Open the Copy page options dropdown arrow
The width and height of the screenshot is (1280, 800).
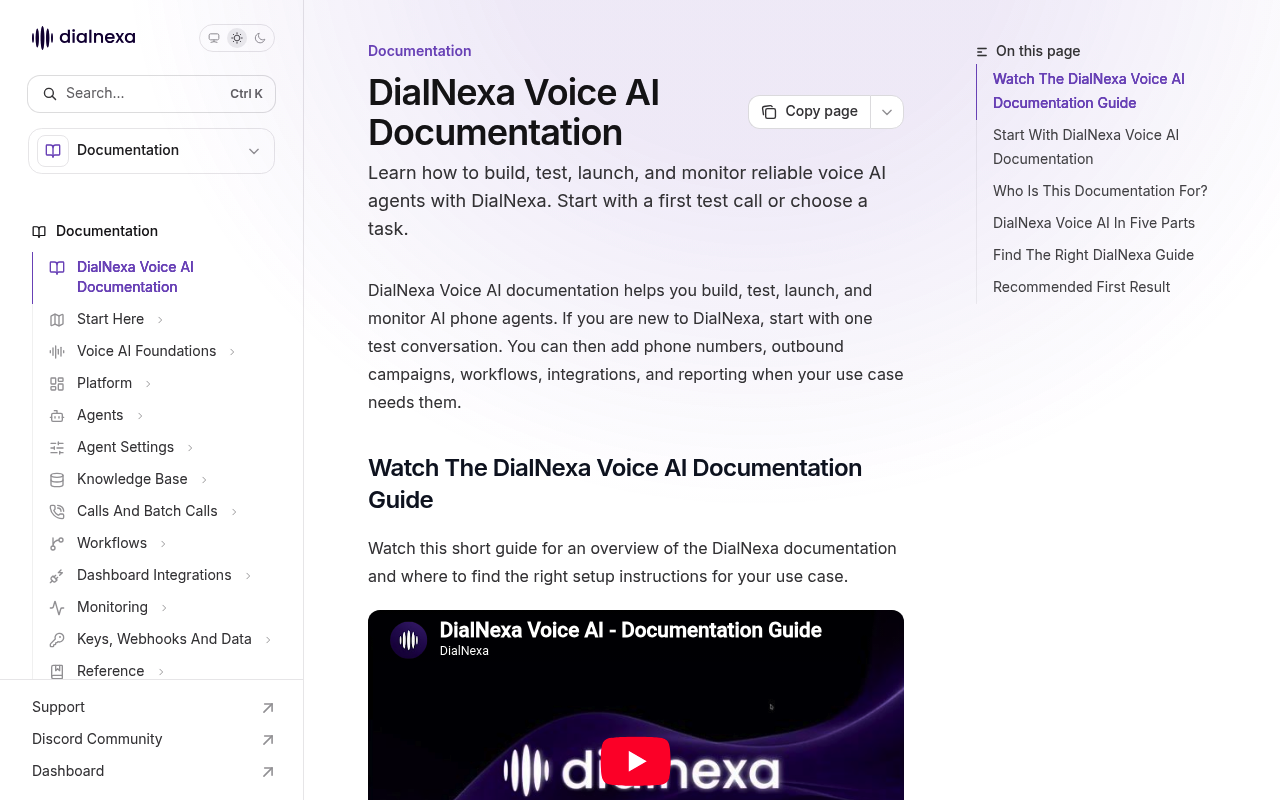pos(887,112)
